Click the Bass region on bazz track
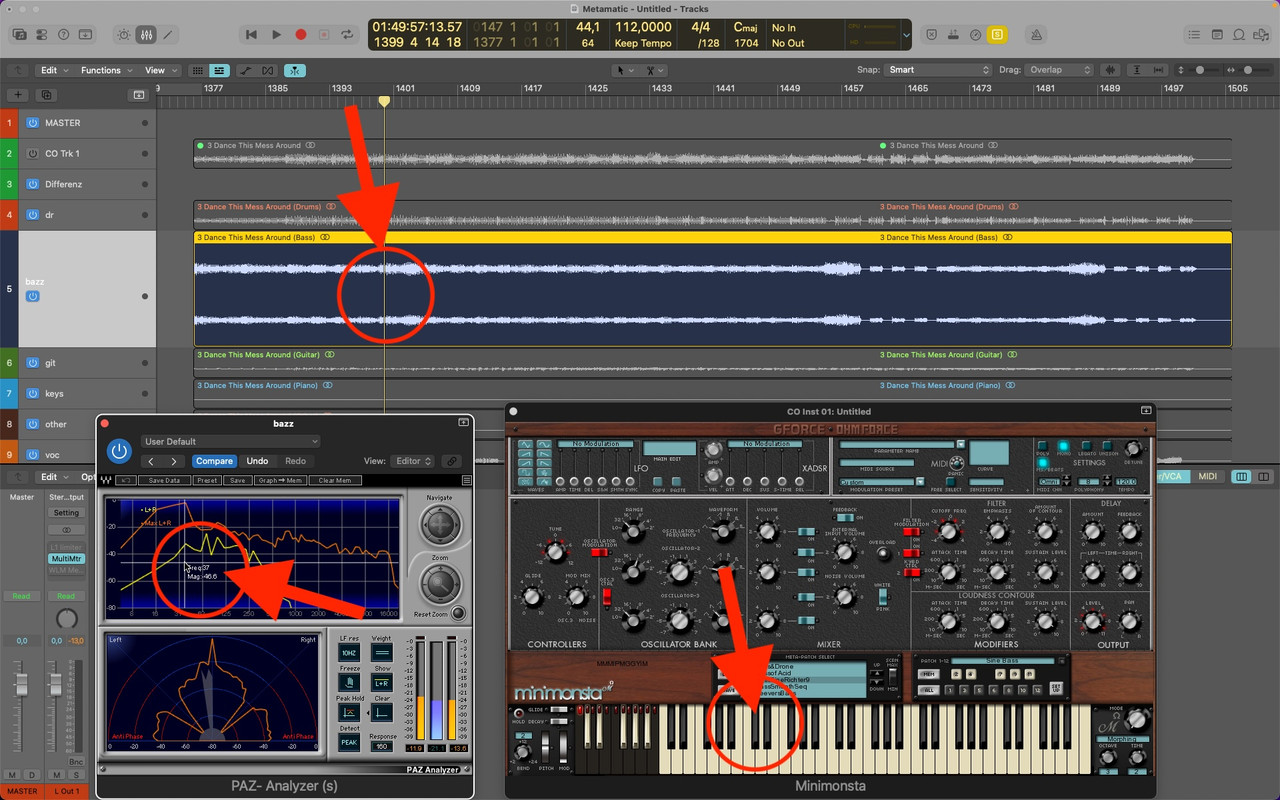1280x800 pixels. pyautogui.click(x=712, y=289)
